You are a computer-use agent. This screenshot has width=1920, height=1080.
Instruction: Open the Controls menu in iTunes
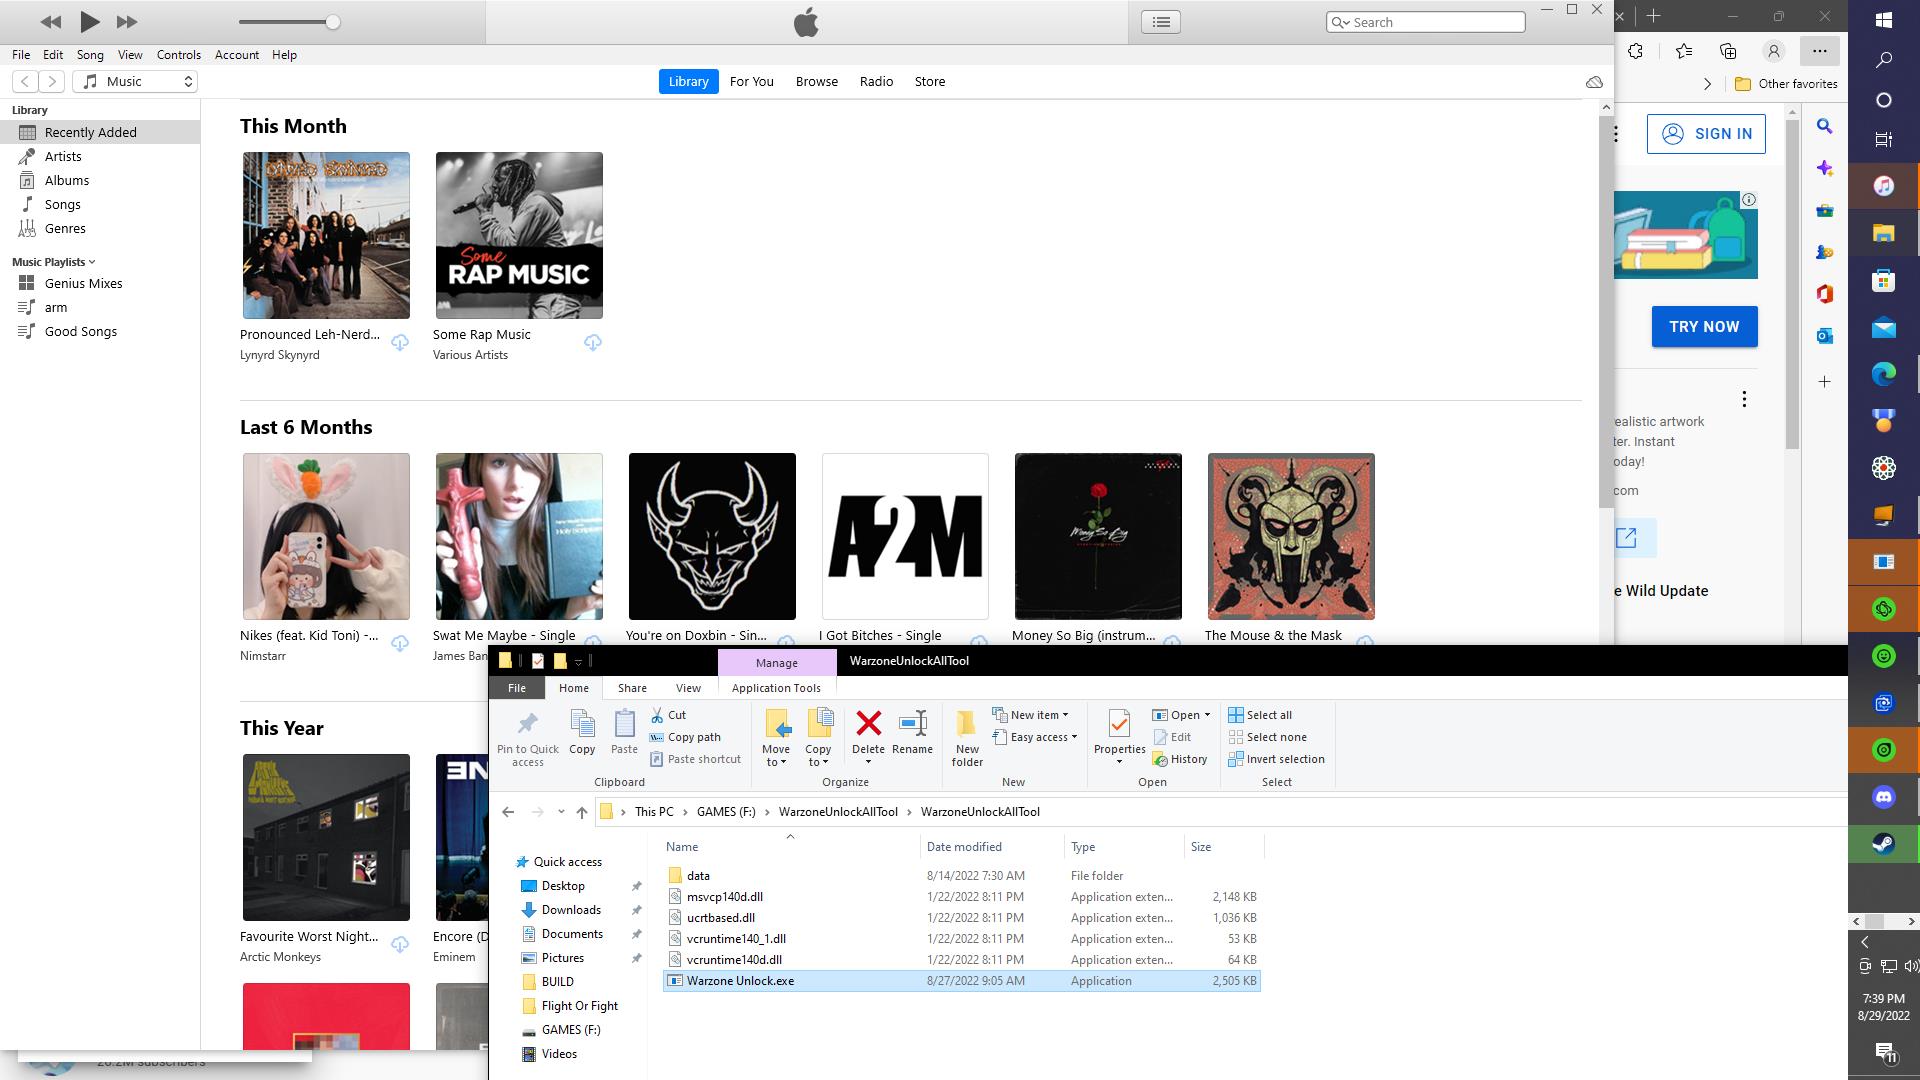(x=178, y=55)
